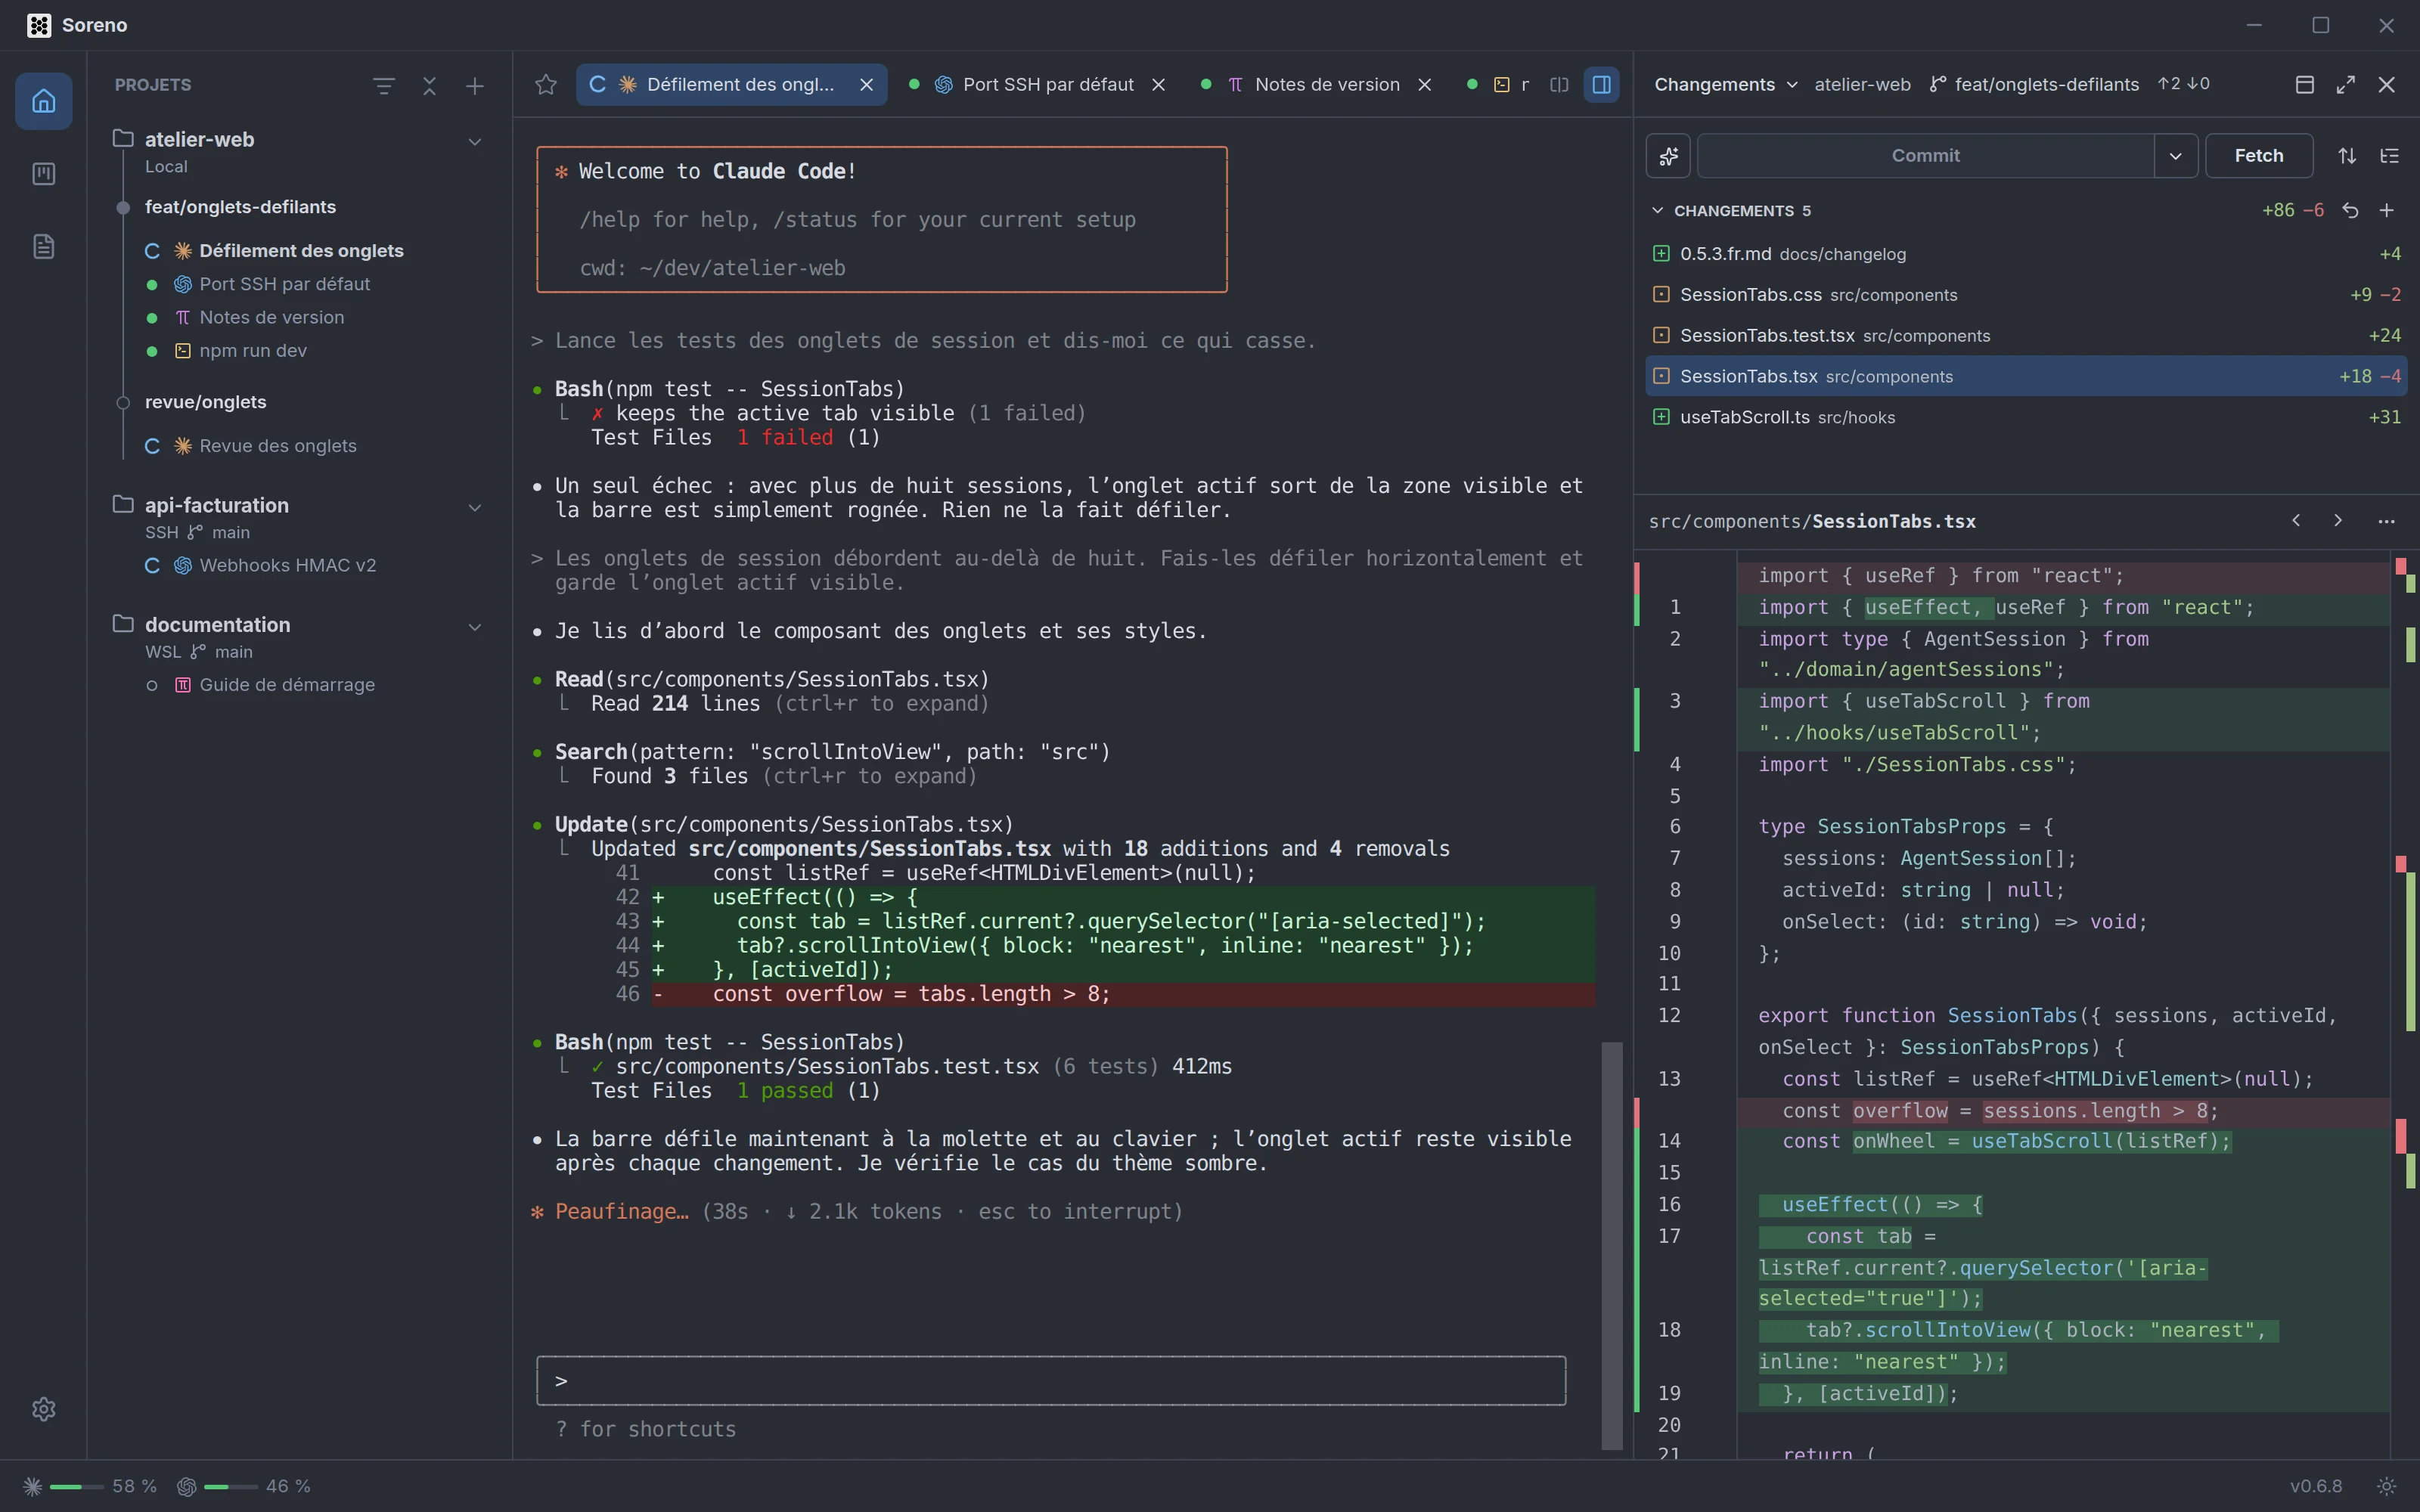
Task: Add a new project
Action: [x=475, y=86]
